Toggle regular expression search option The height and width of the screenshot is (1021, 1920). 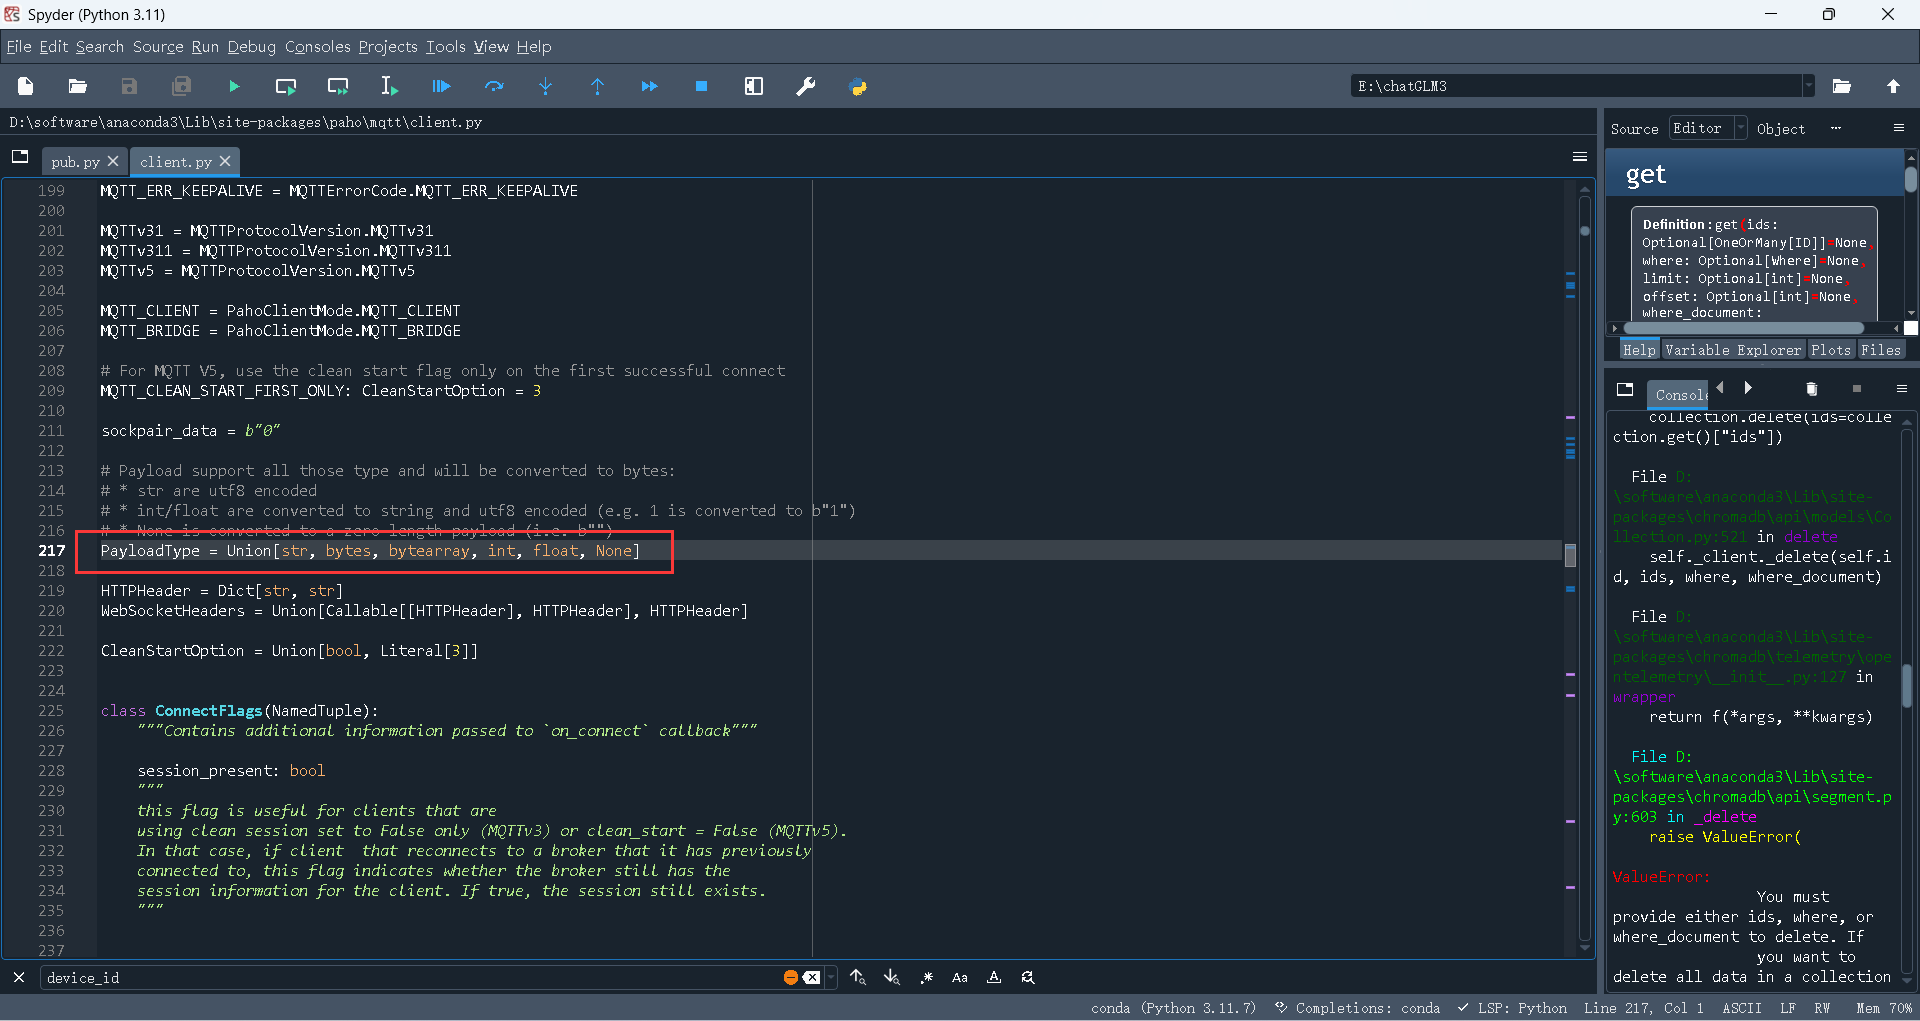[927, 978]
